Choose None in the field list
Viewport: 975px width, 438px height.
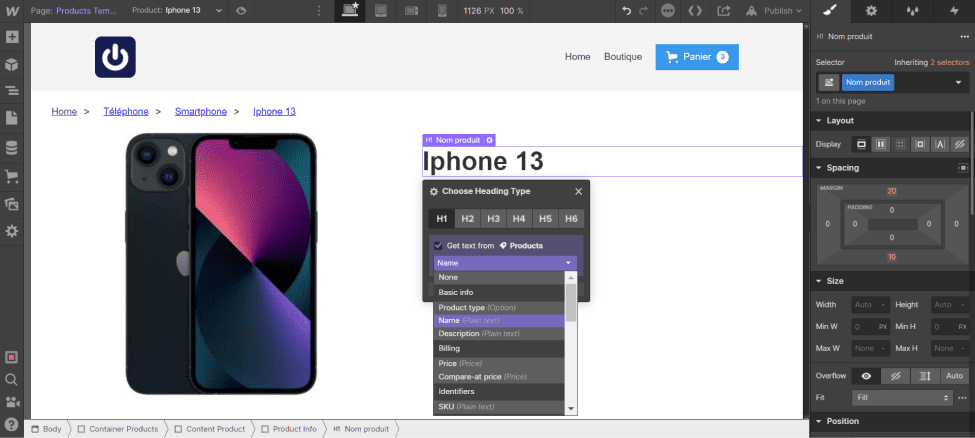click(499, 277)
